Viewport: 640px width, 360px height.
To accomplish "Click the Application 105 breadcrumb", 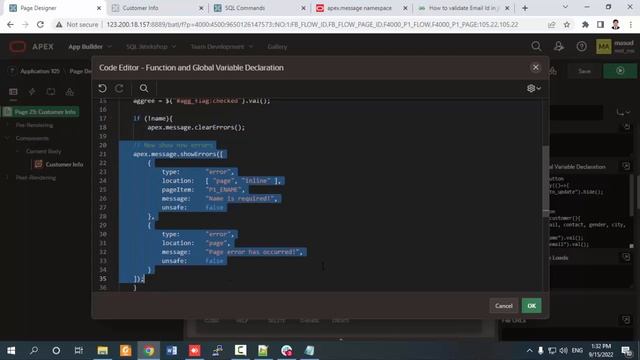I will click(40, 71).
